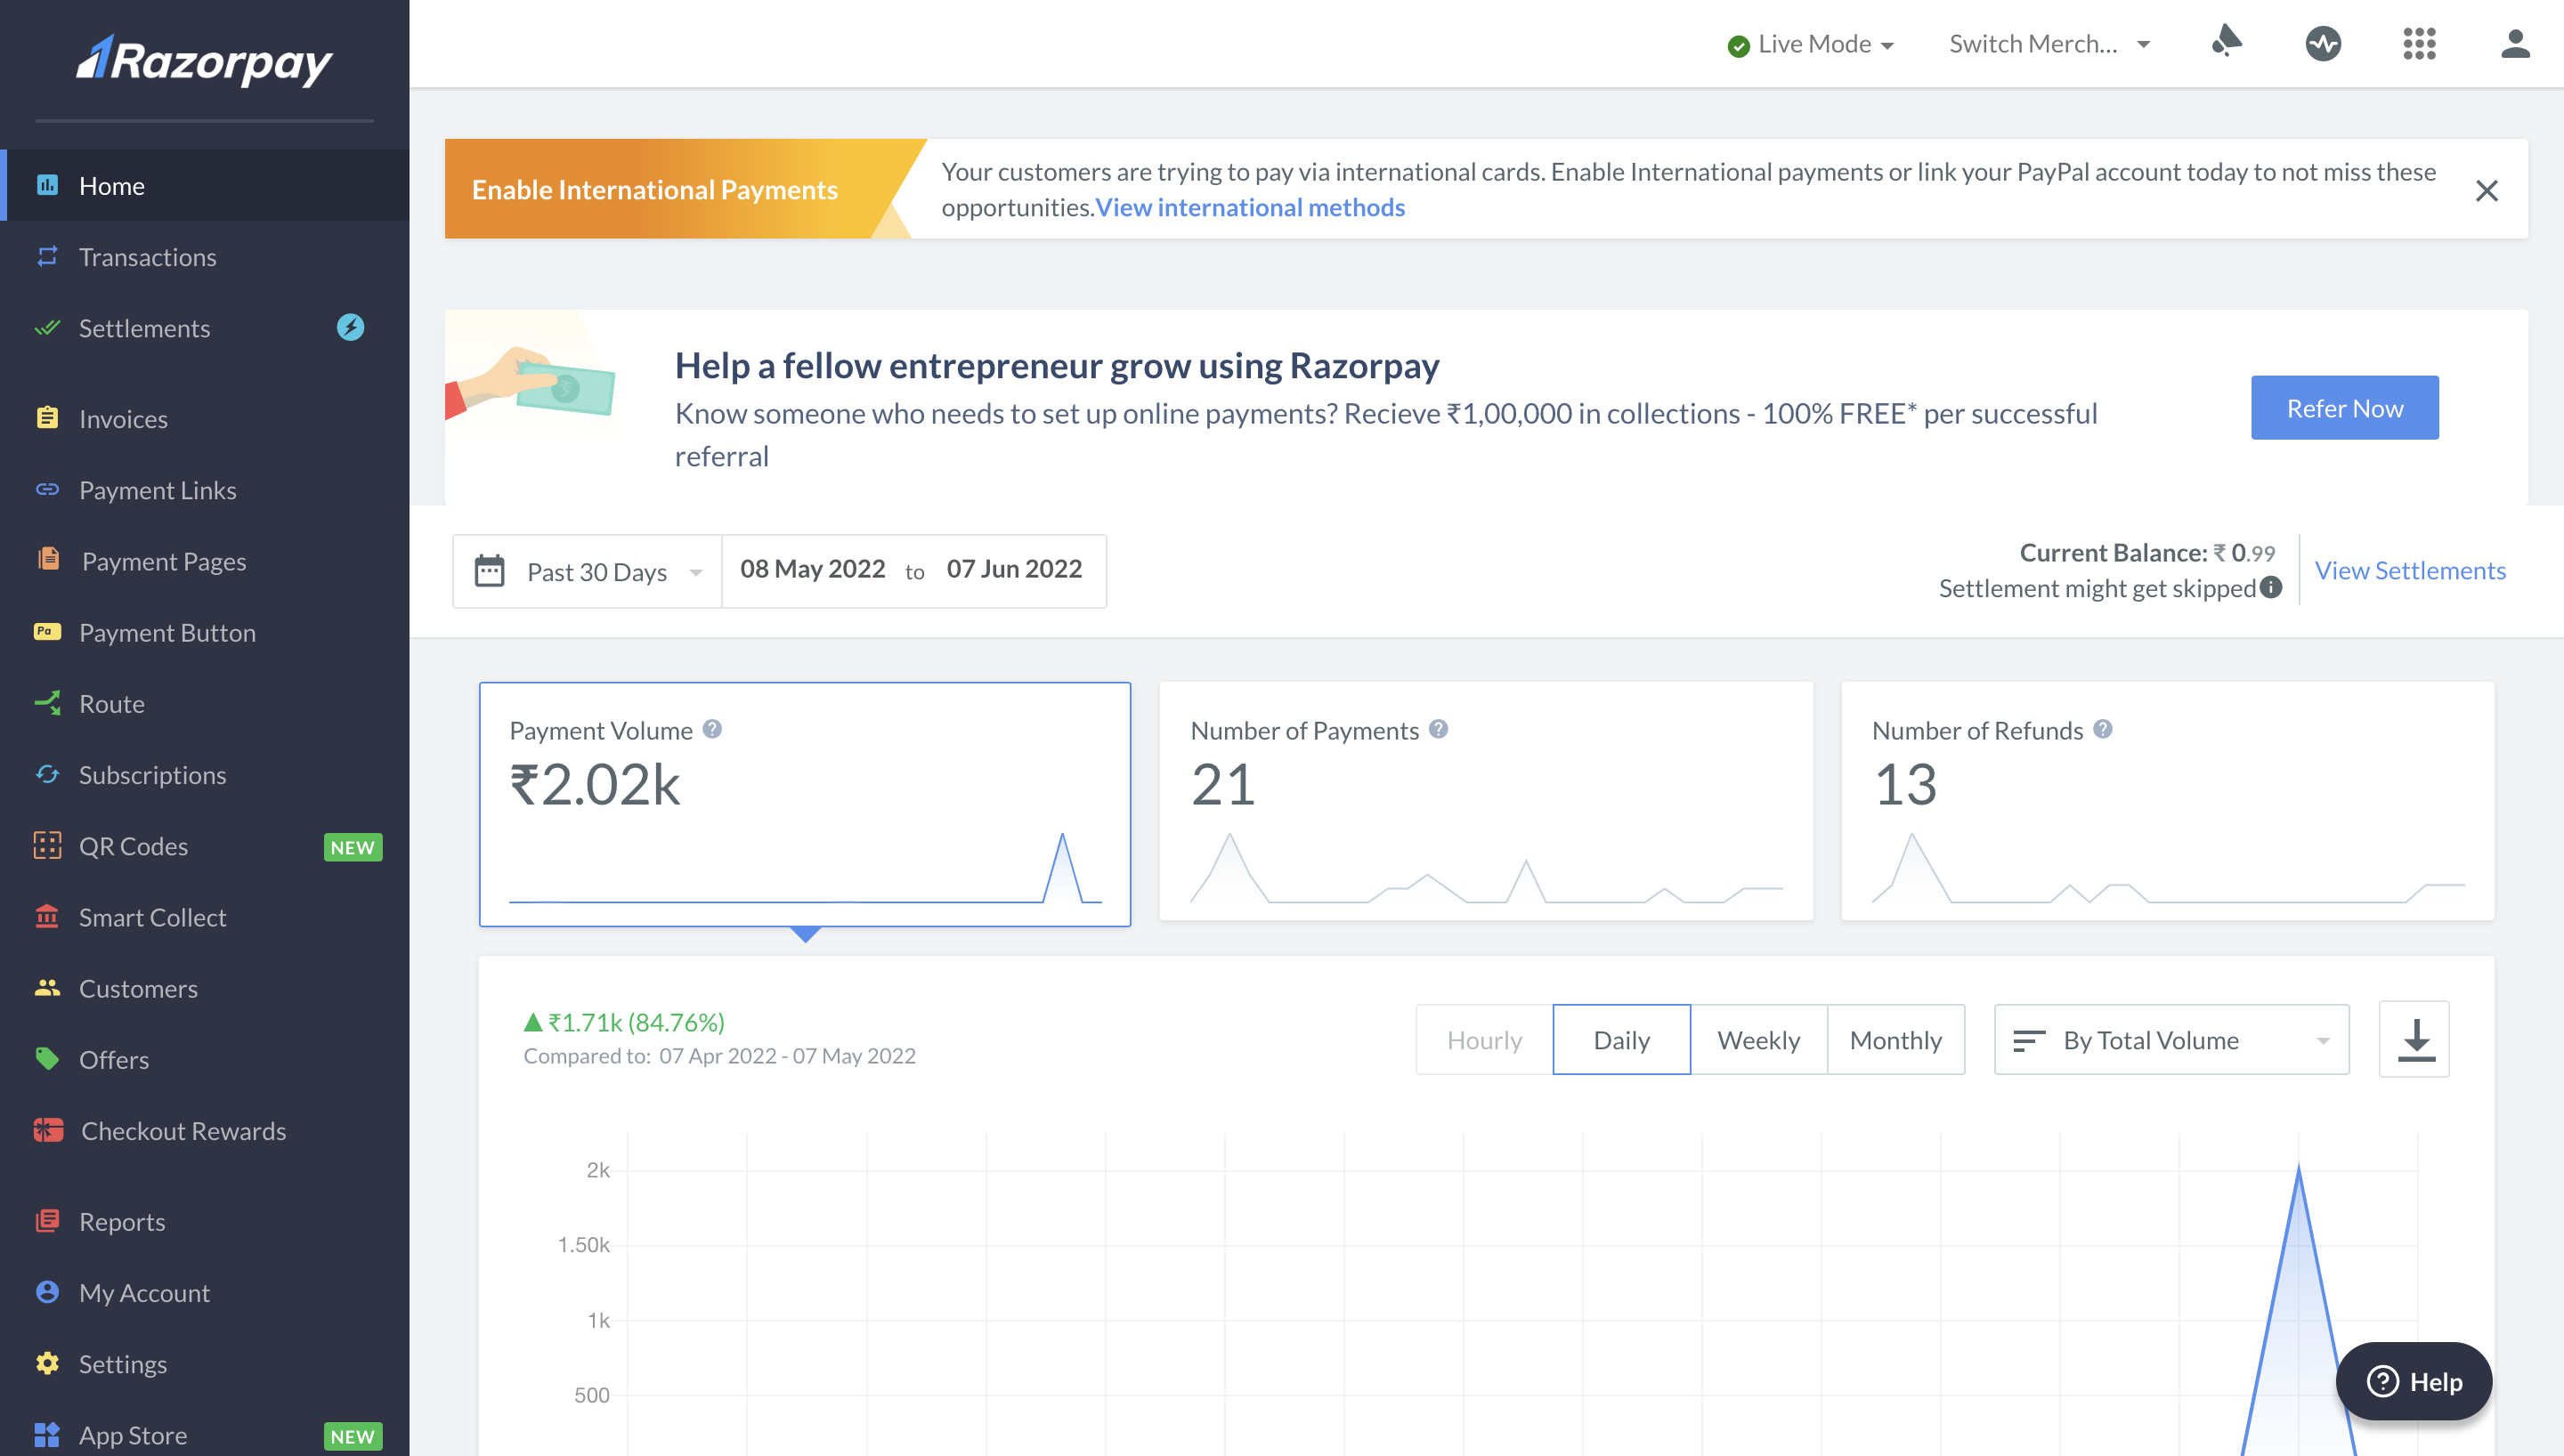Open Transactions in the sidebar
The width and height of the screenshot is (2564, 1456).
click(205, 256)
